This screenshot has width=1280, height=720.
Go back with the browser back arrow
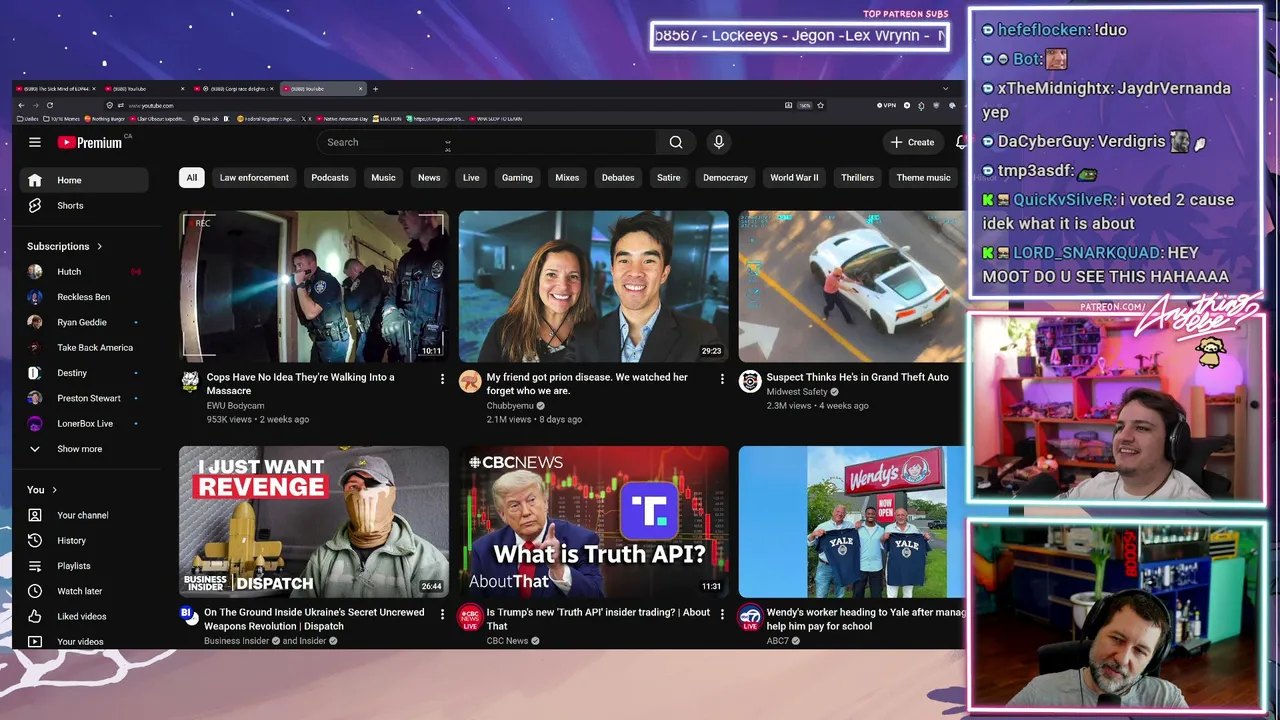(x=22, y=105)
